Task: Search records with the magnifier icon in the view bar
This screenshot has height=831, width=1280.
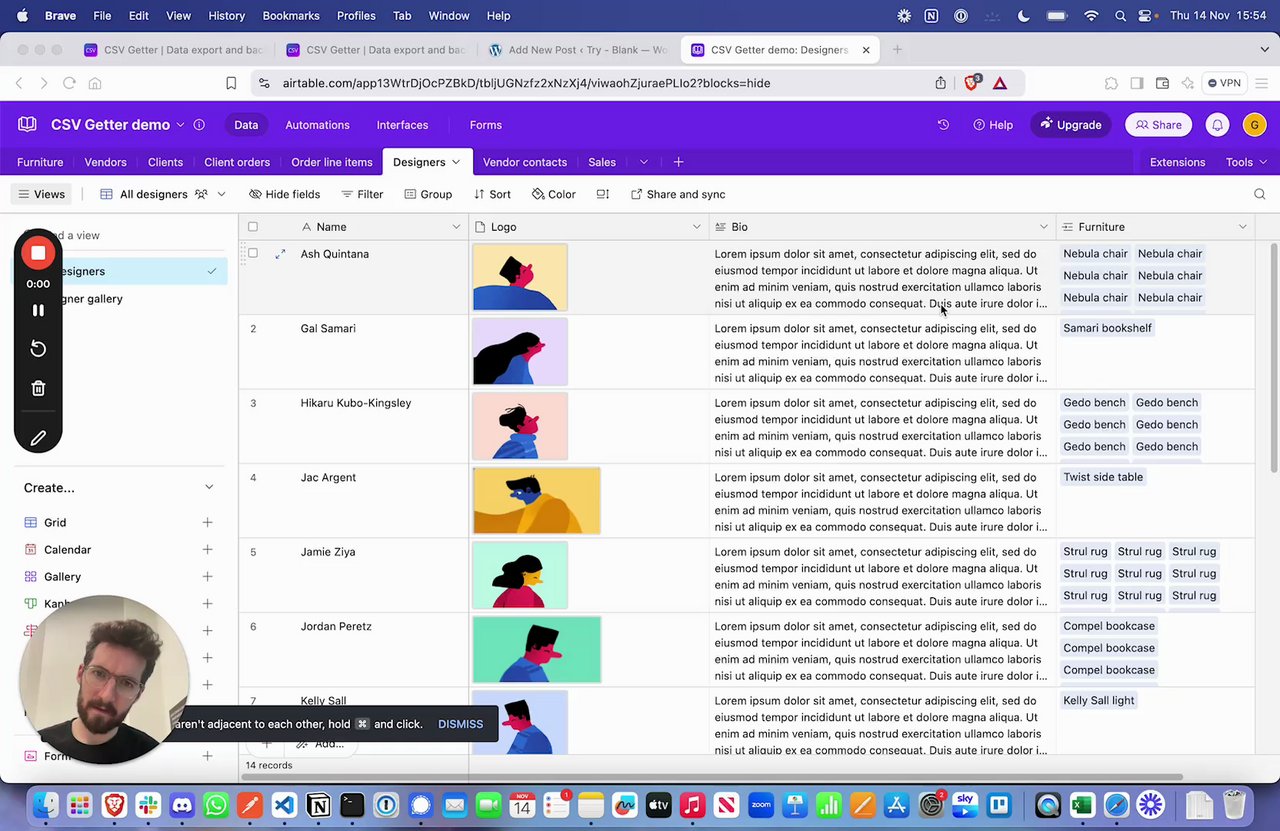Action: point(1260,194)
